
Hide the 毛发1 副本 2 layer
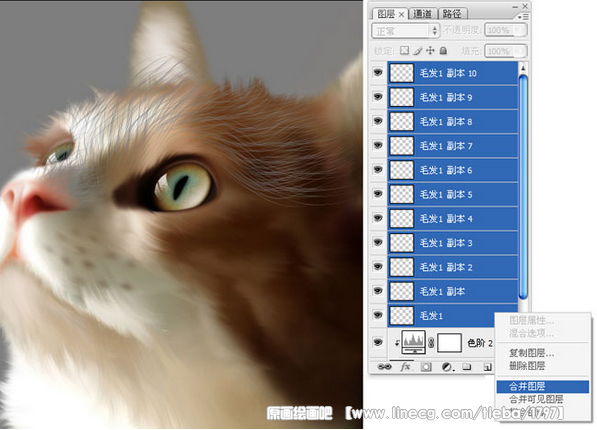[x=378, y=266]
